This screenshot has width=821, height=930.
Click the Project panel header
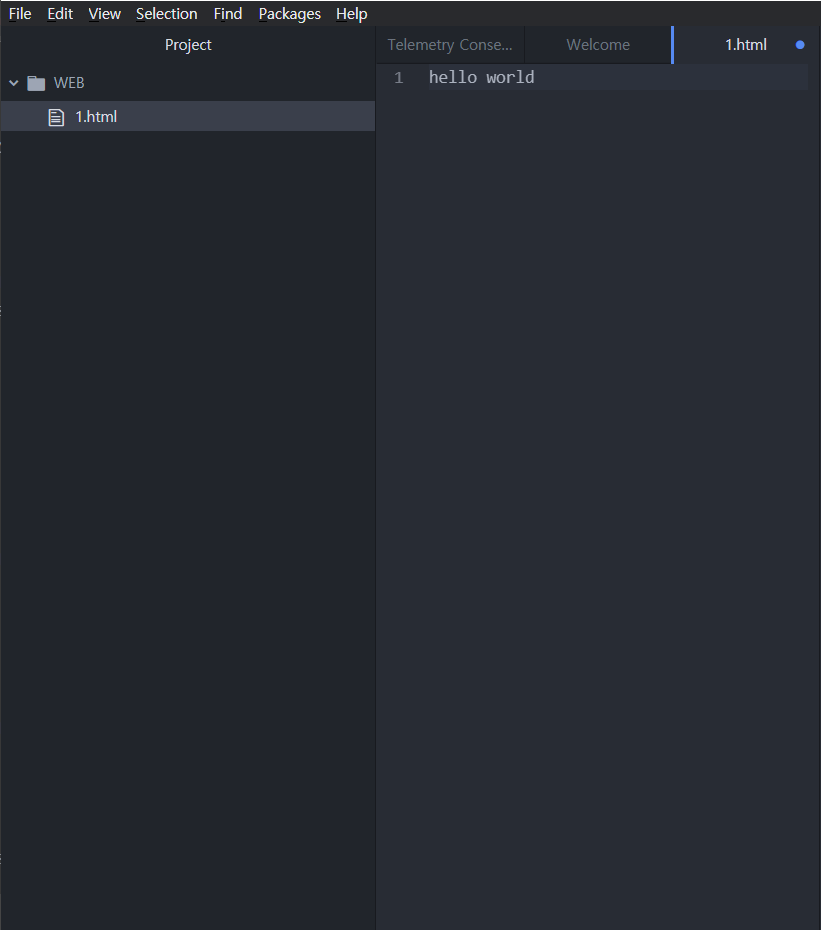188,44
